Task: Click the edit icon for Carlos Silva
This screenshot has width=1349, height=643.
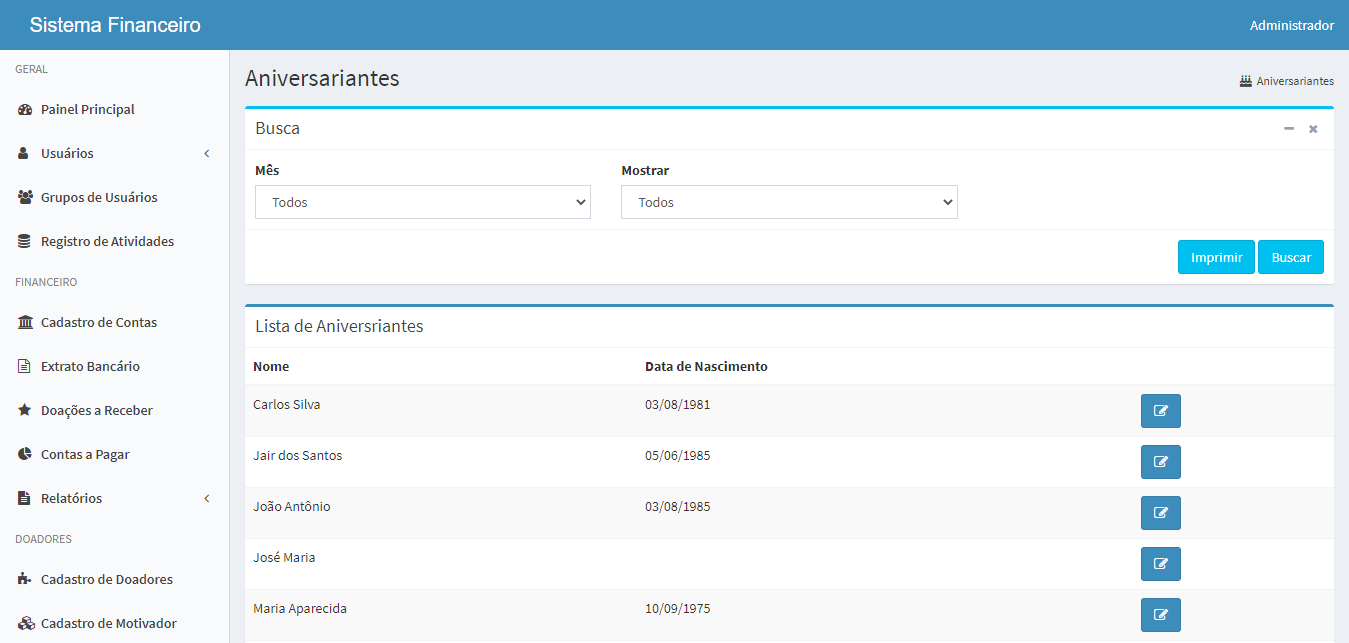Action: [1160, 411]
